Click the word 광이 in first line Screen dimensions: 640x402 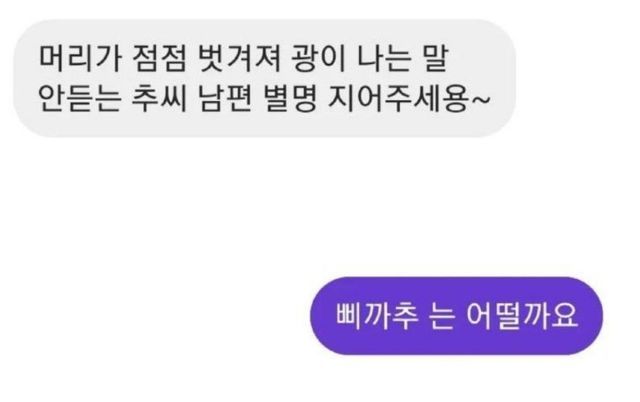(x=319, y=58)
